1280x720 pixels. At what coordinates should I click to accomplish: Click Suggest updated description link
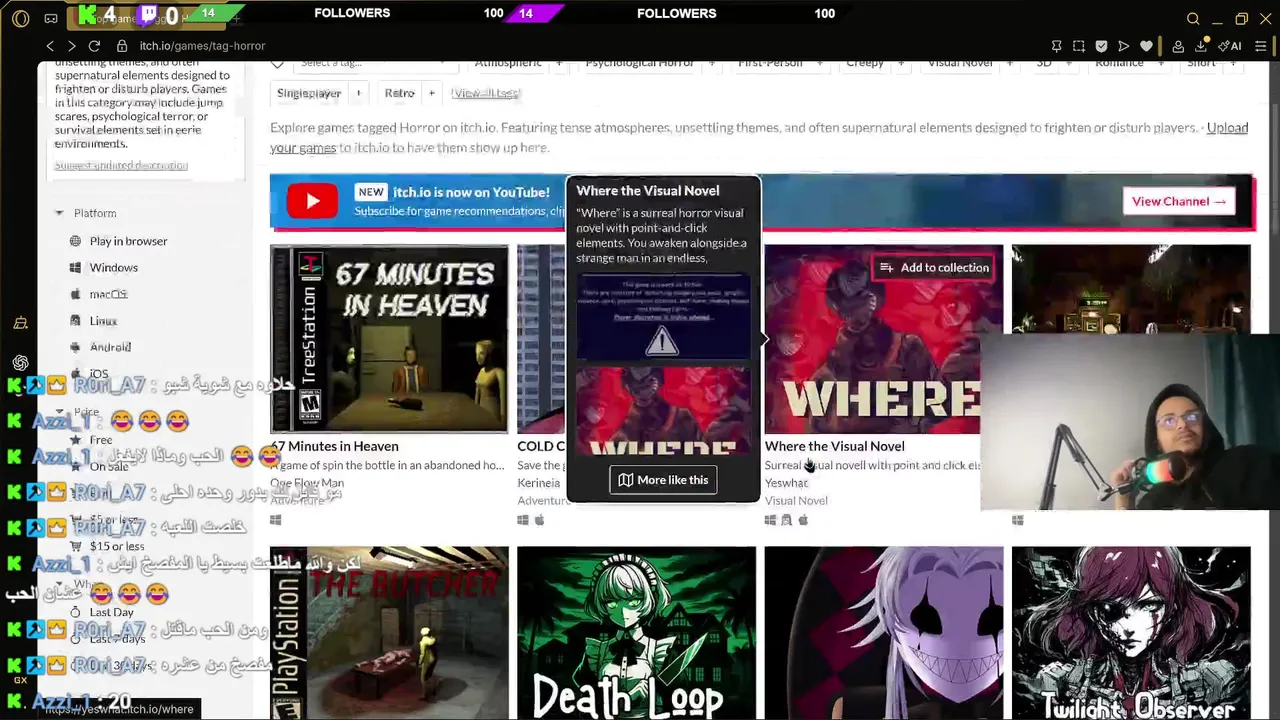click(121, 165)
